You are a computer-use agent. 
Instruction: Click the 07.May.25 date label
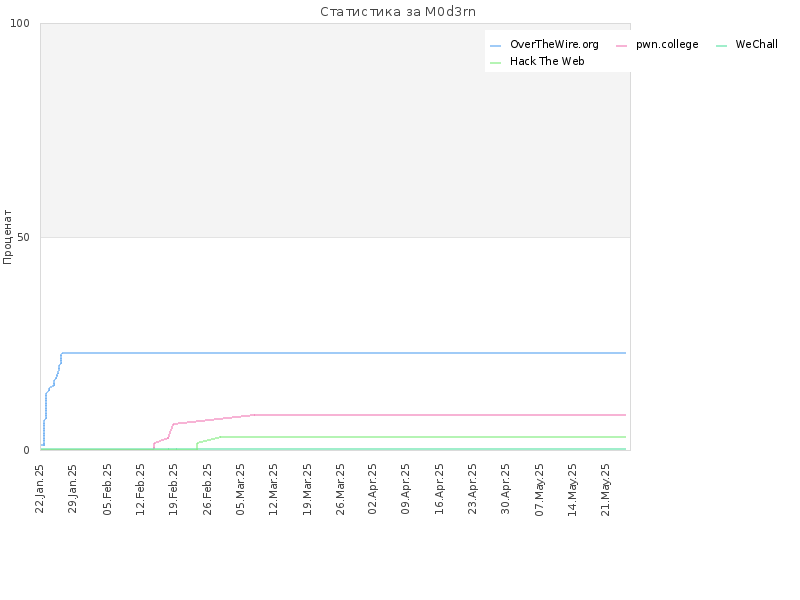tap(539, 490)
